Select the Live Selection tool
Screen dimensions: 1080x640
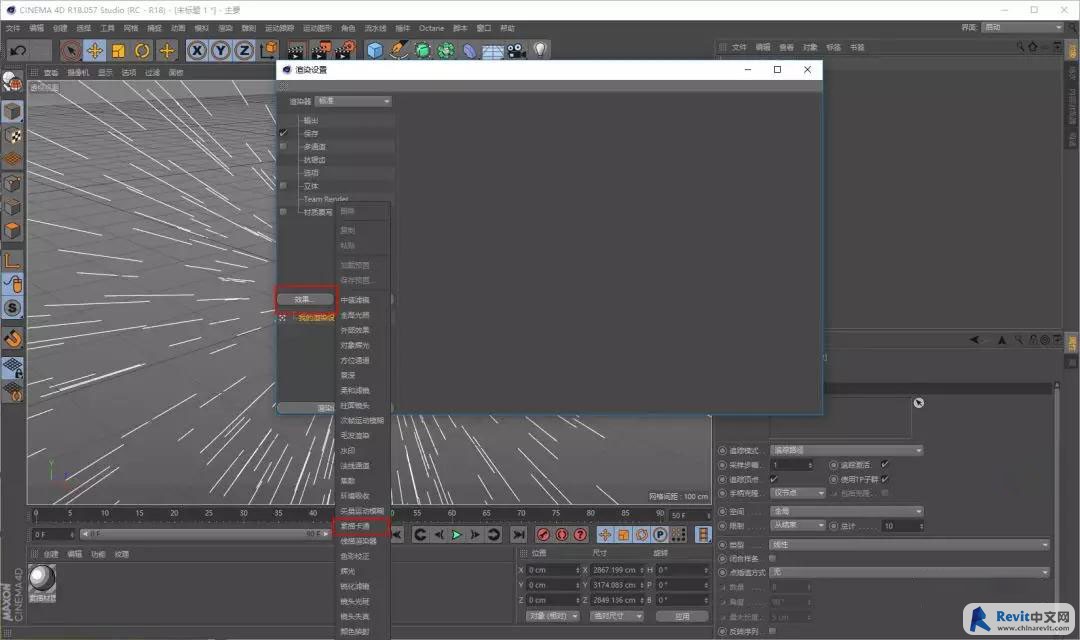coord(70,50)
